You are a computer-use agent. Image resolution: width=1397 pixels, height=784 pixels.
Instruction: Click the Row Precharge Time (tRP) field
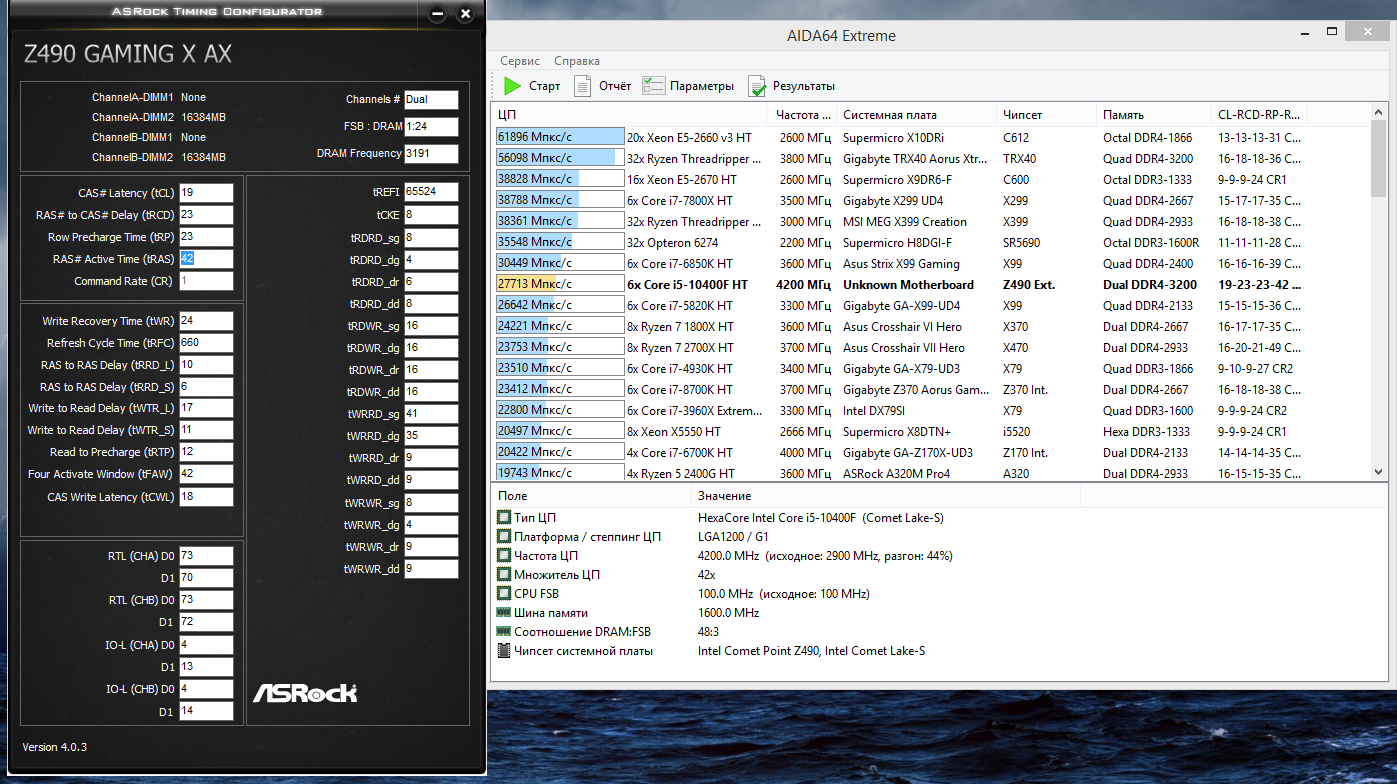206,237
